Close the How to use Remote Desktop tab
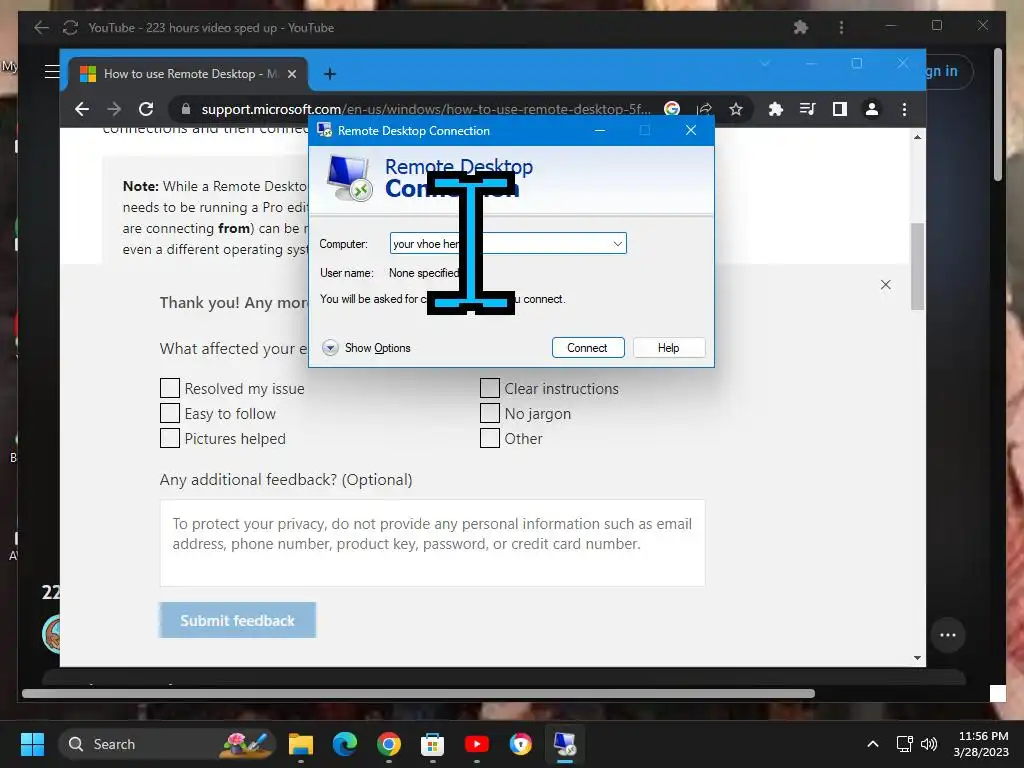The height and width of the screenshot is (768, 1024). click(x=292, y=74)
